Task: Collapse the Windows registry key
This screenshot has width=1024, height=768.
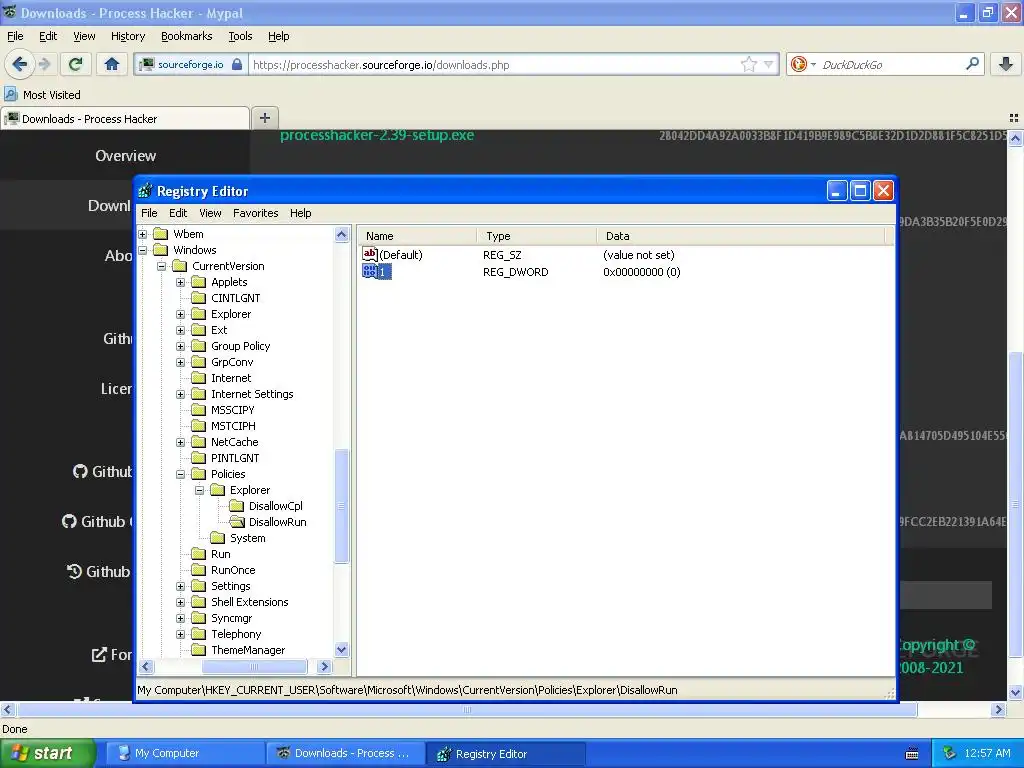Action: pos(142,250)
